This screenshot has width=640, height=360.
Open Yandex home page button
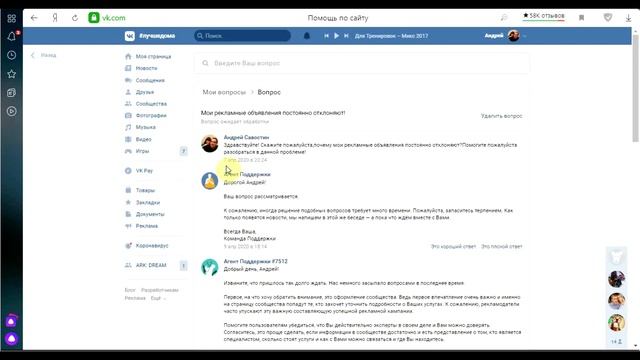[x=55, y=18]
